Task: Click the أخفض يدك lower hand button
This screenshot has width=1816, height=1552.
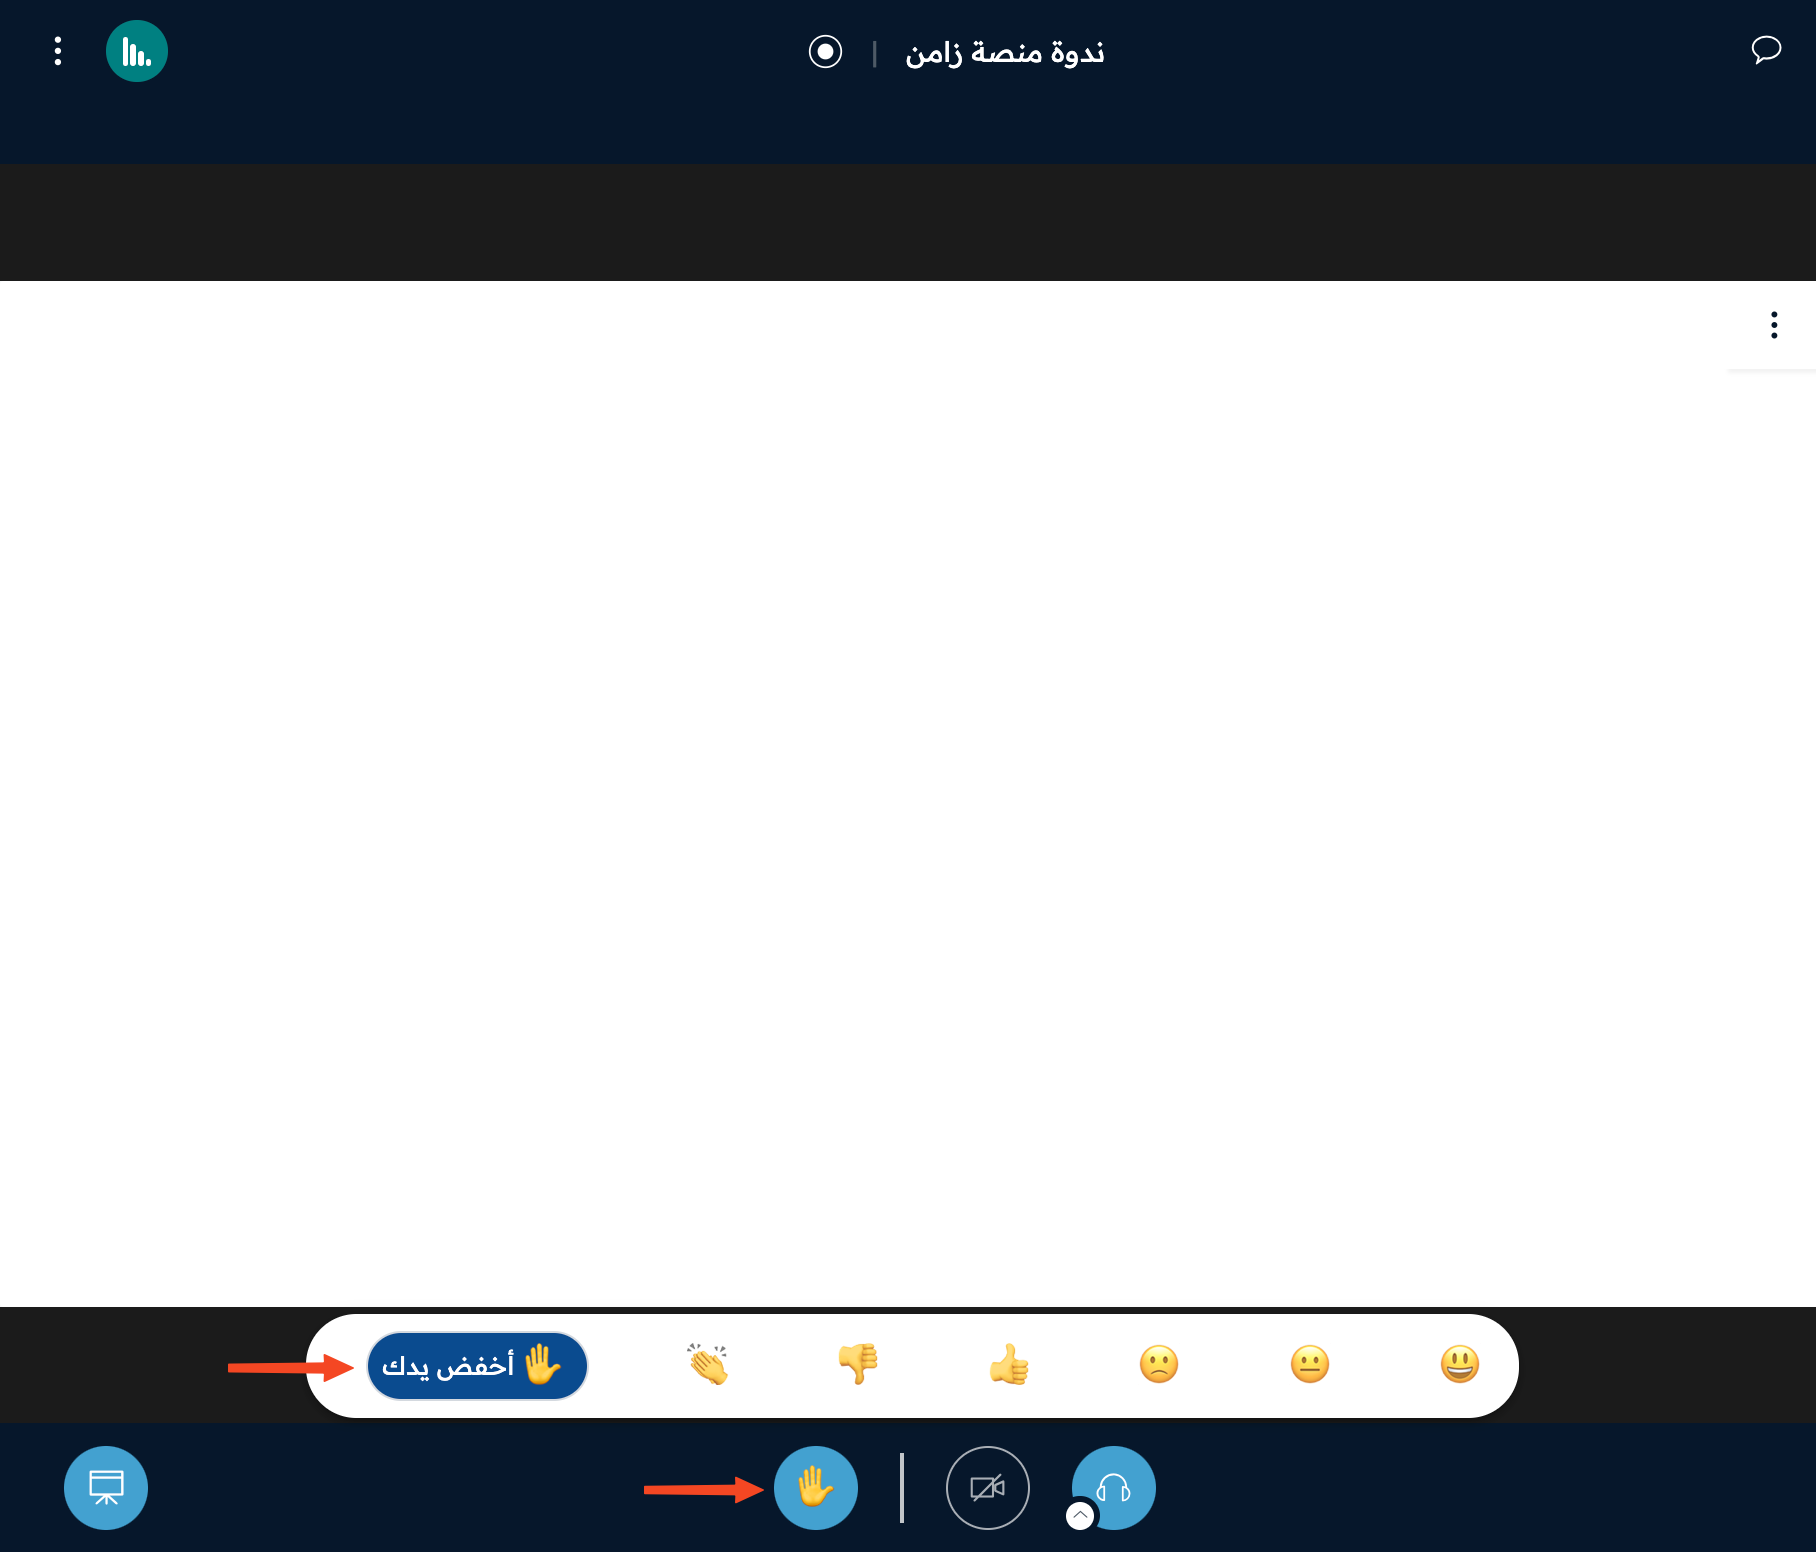Action: click(477, 1365)
